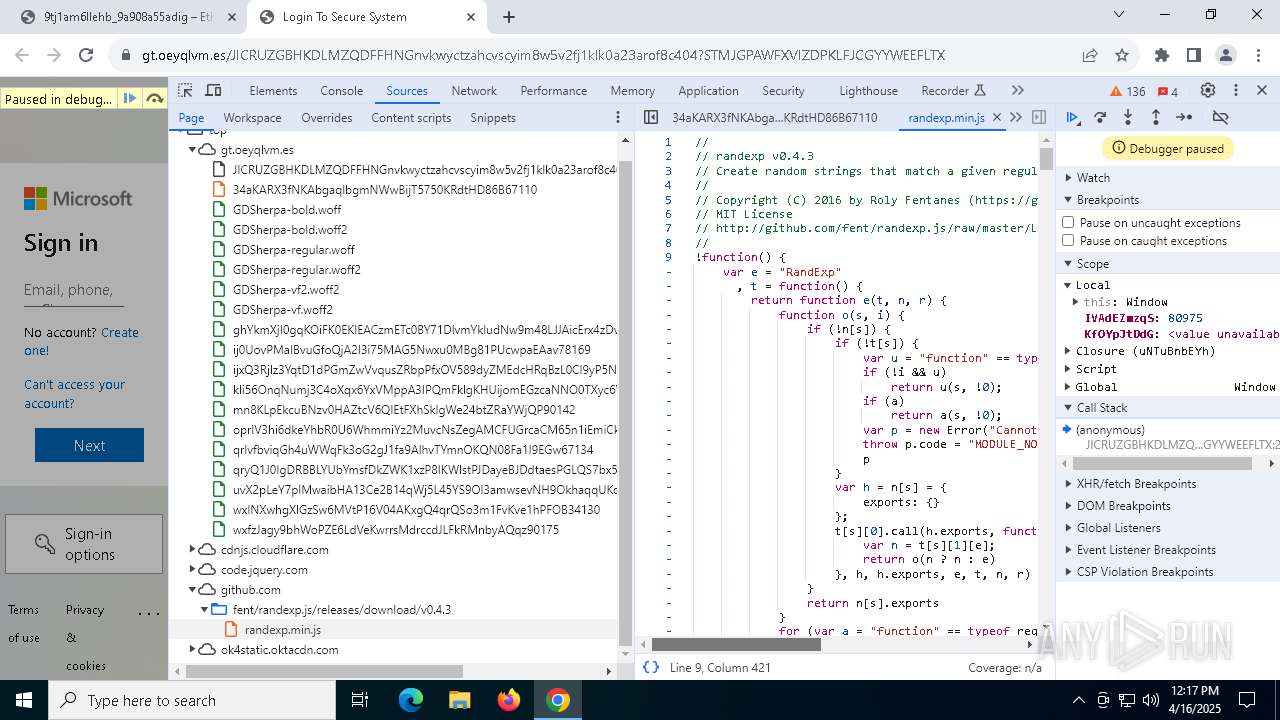Share this page icon
1280x720 pixels.
point(1090,55)
